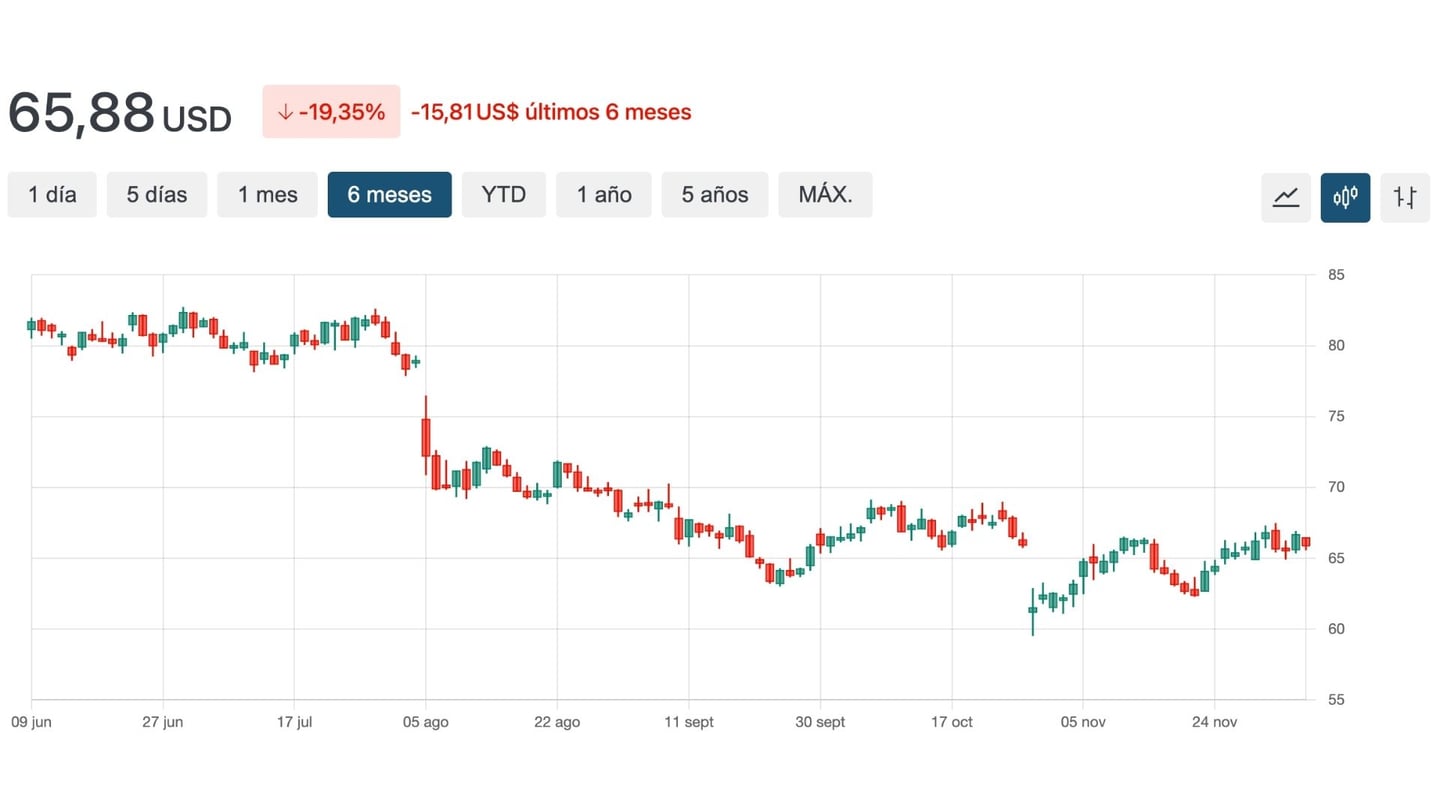Screen dimensions: 1440x810
Task: Switch to the OHLC bar chart icon
Action: click(x=1405, y=197)
